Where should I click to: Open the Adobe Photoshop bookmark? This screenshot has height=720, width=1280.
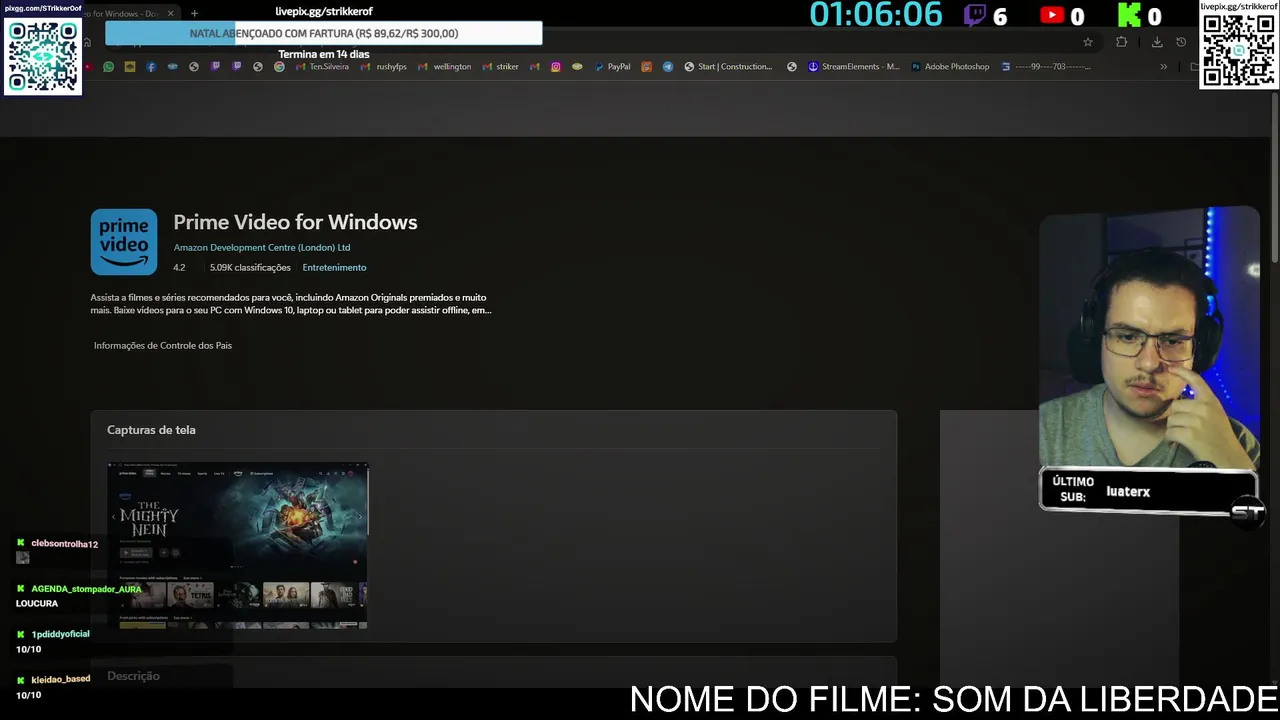click(x=950, y=67)
